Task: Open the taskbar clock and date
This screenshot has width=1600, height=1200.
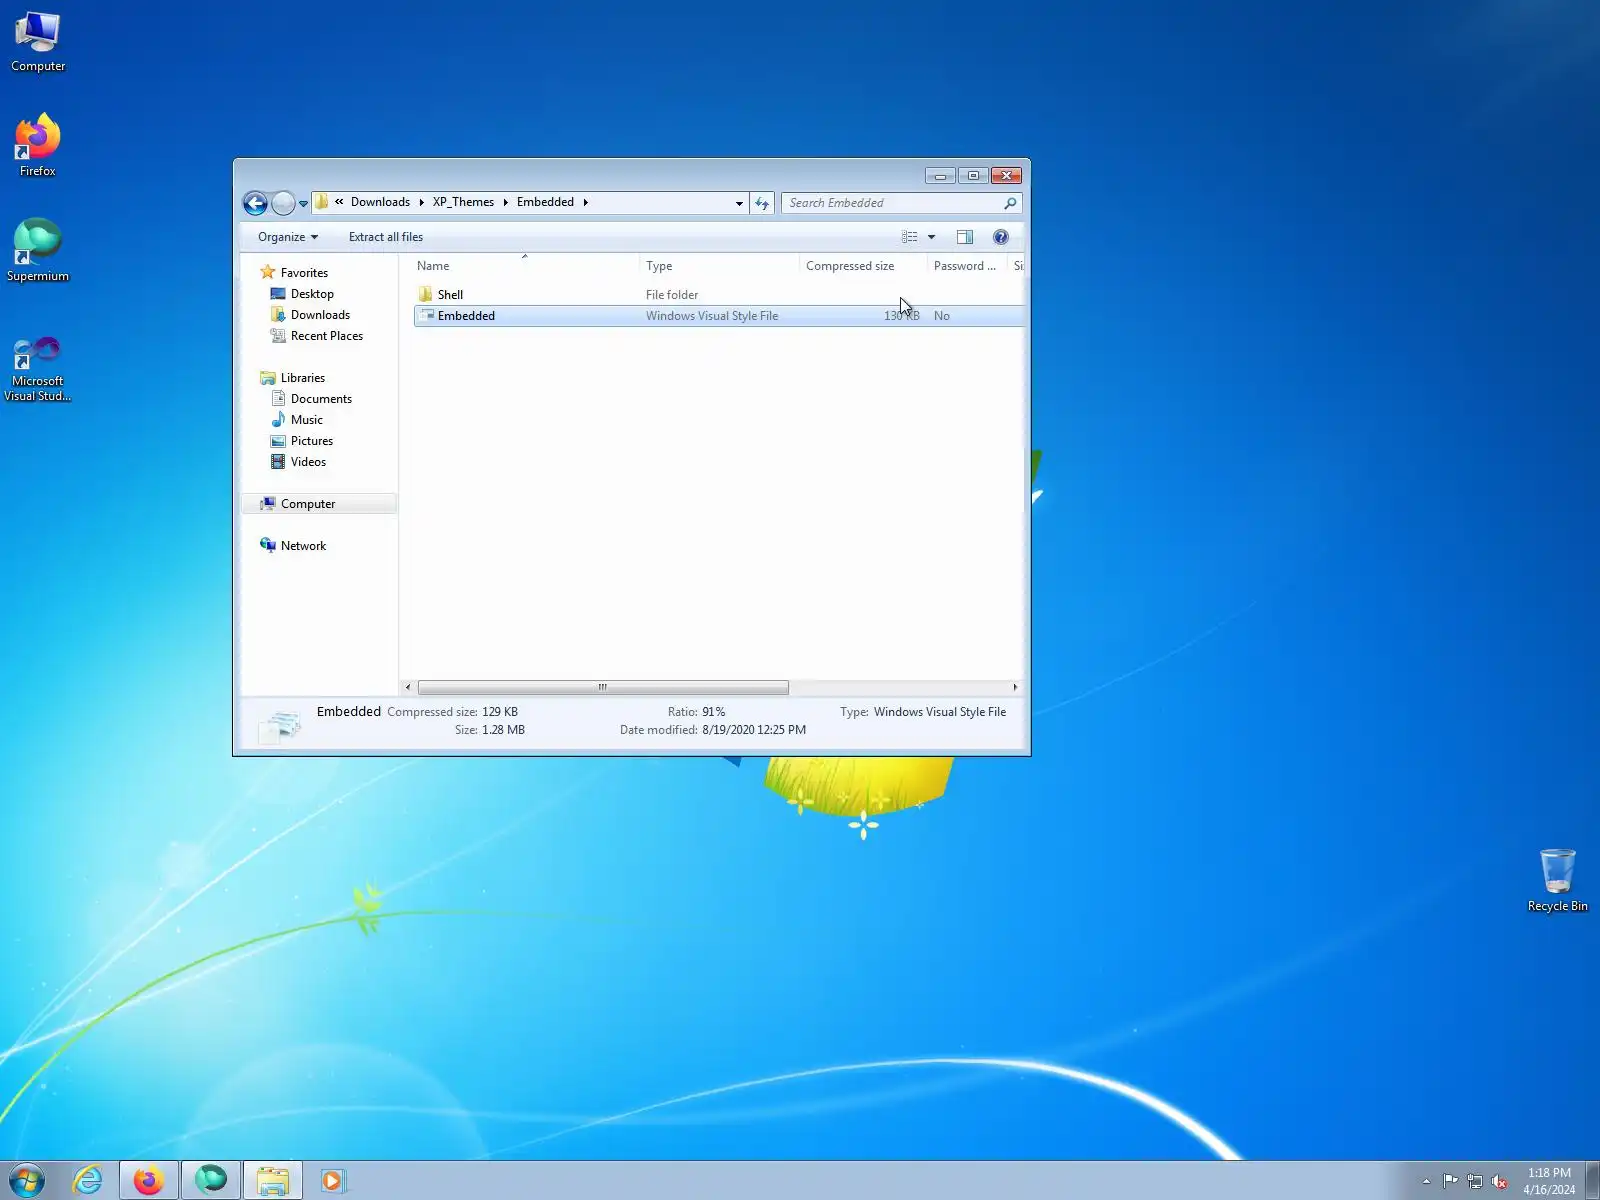Action: pos(1549,1181)
